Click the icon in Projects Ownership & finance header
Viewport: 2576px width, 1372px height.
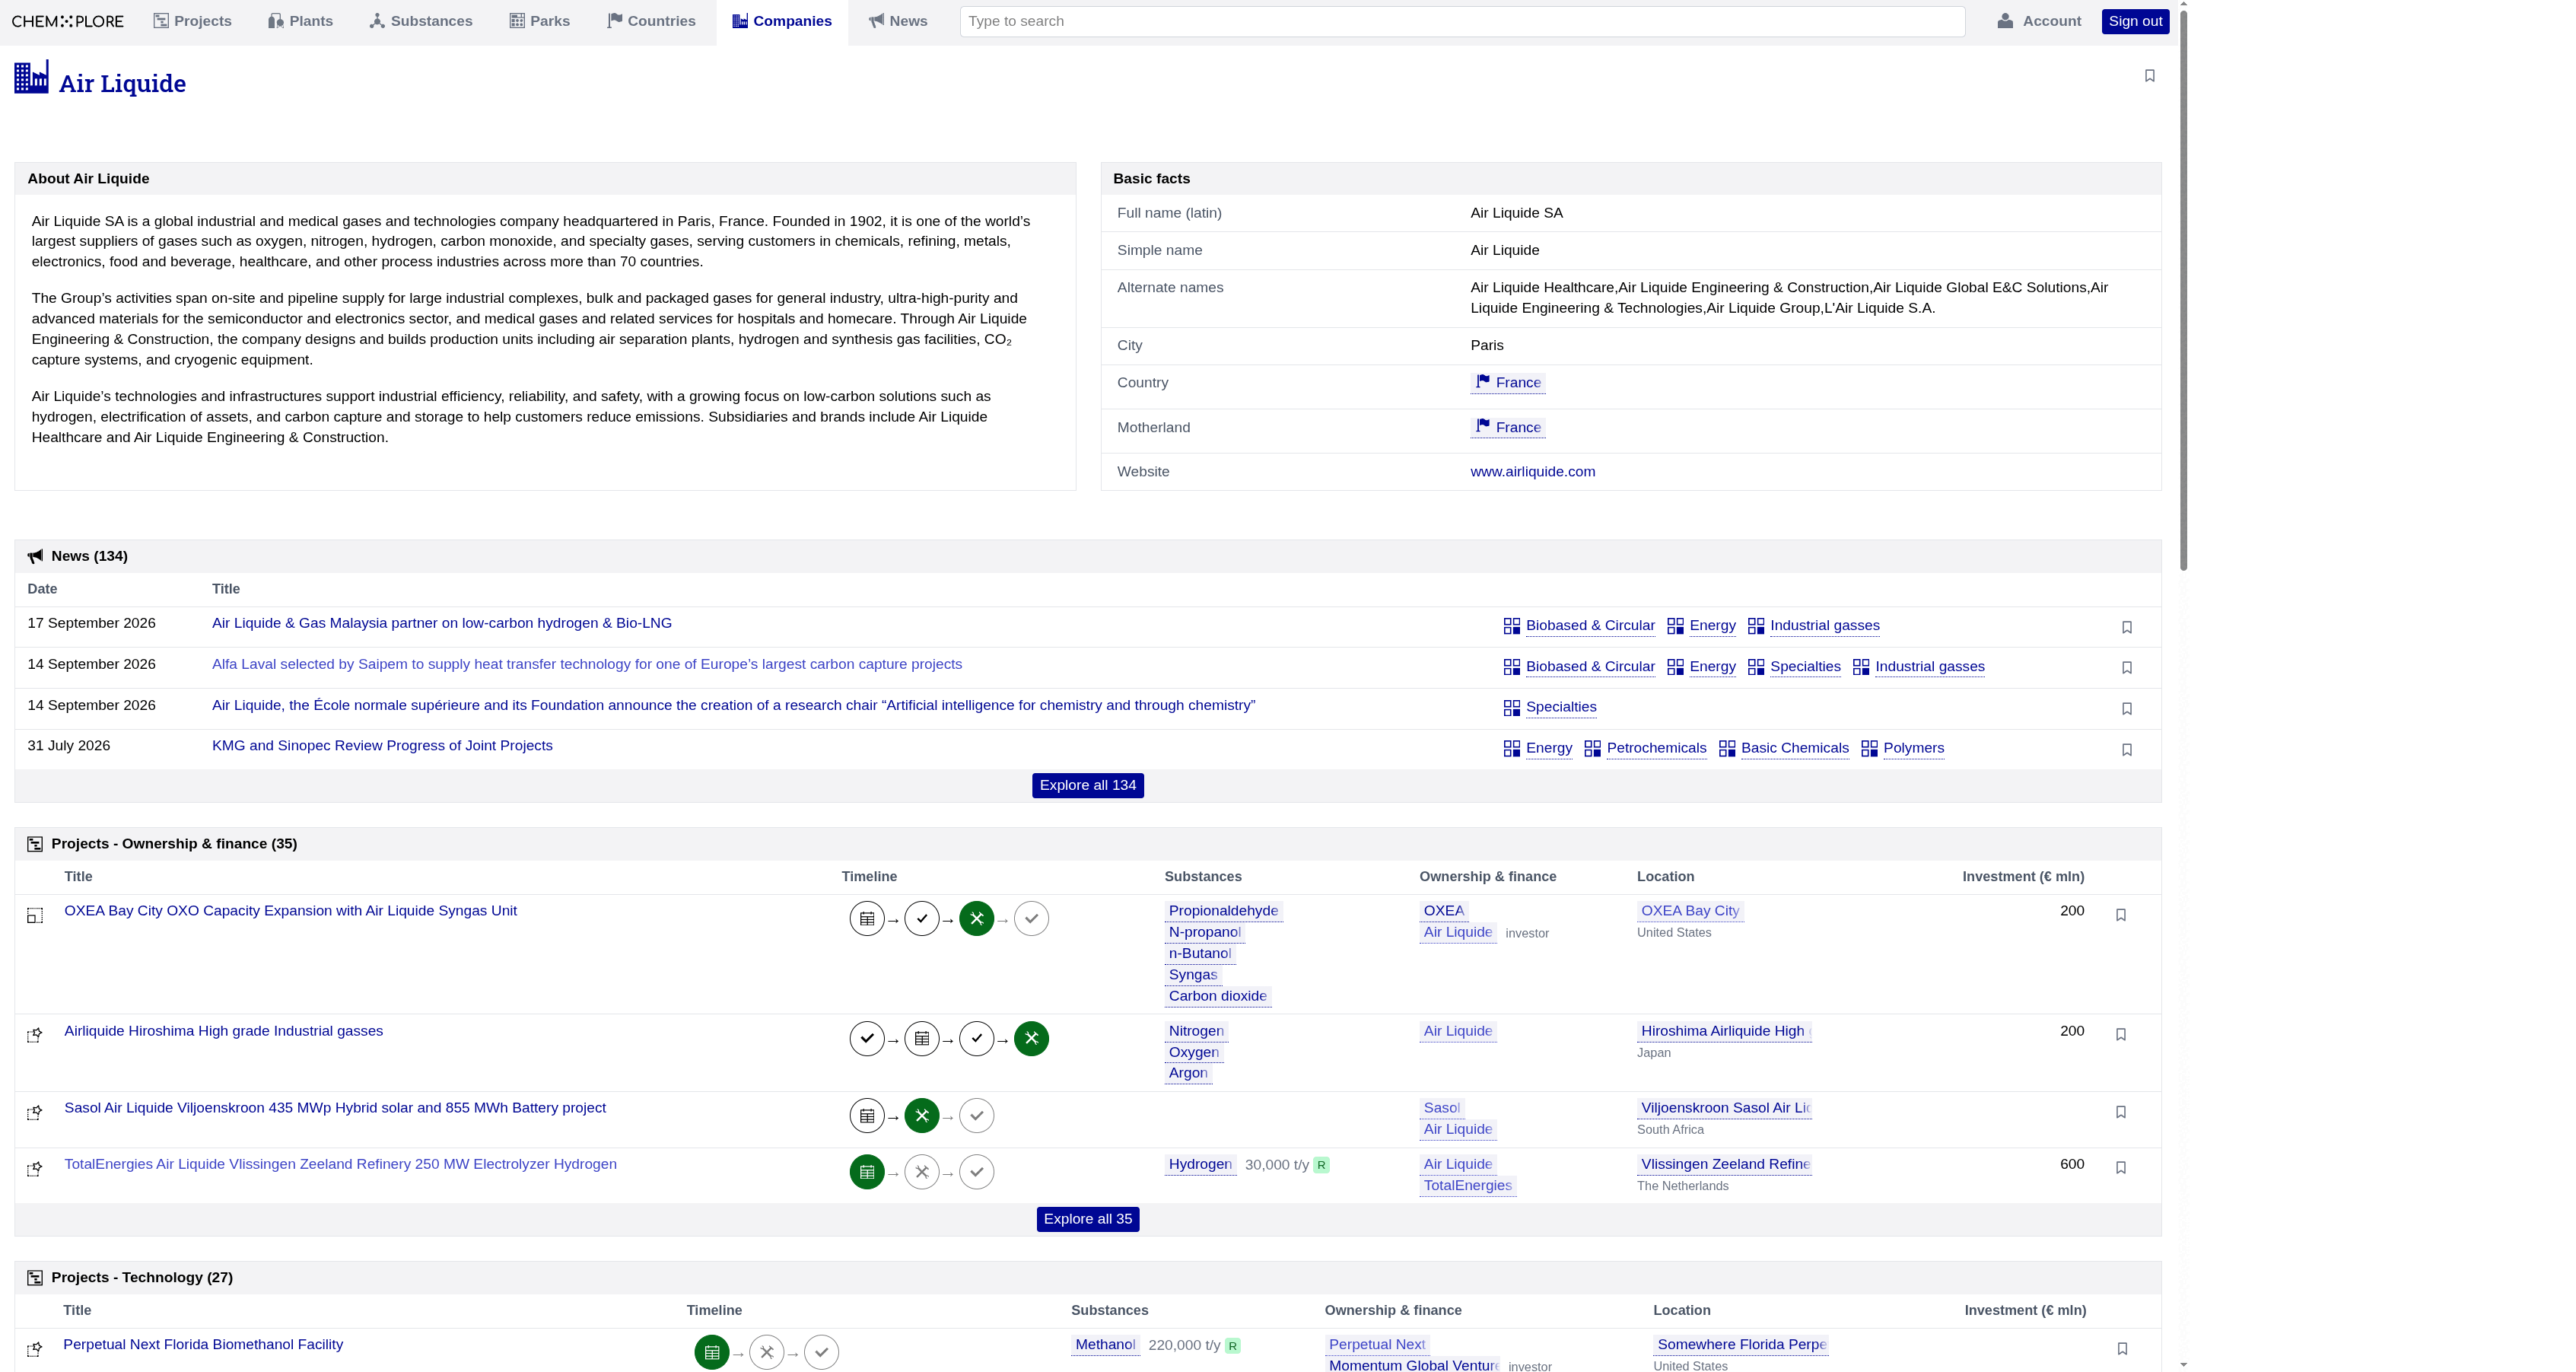tap(35, 844)
